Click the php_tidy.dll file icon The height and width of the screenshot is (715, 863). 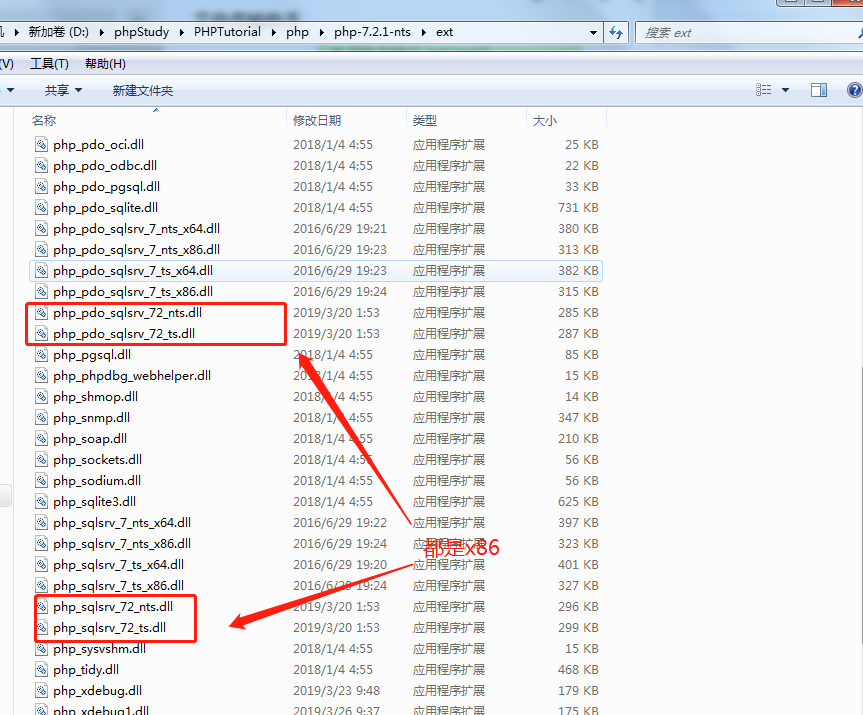[x=41, y=670]
